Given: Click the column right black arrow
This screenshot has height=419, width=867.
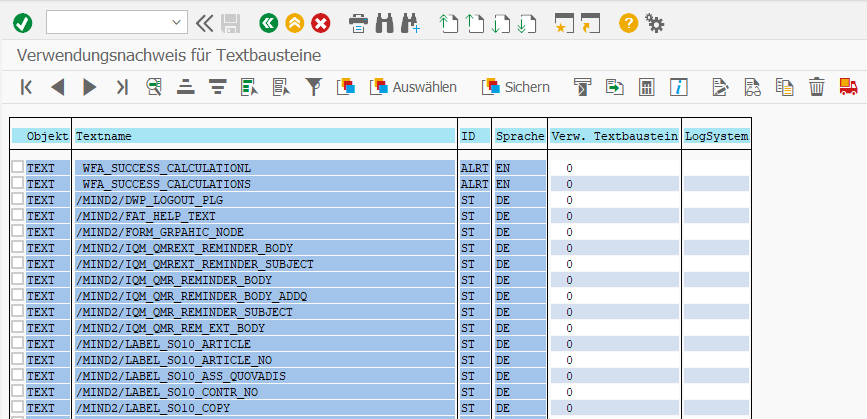Looking at the screenshot, I should click(90, 87).
